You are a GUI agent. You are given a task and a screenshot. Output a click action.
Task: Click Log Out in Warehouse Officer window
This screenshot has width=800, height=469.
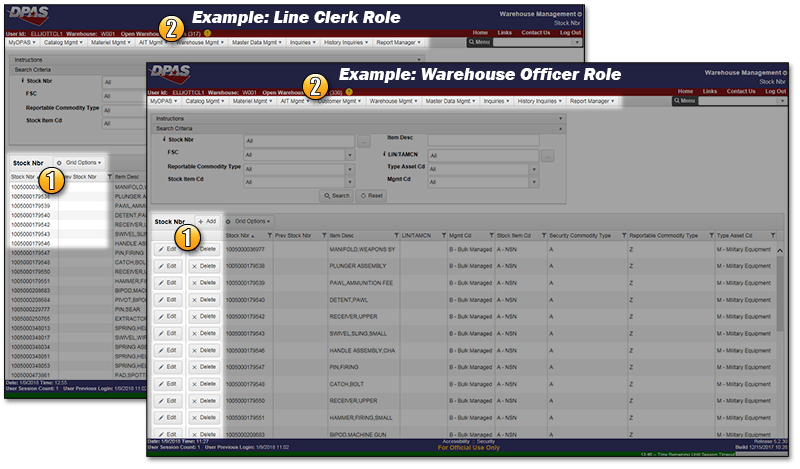pos(776,92)
